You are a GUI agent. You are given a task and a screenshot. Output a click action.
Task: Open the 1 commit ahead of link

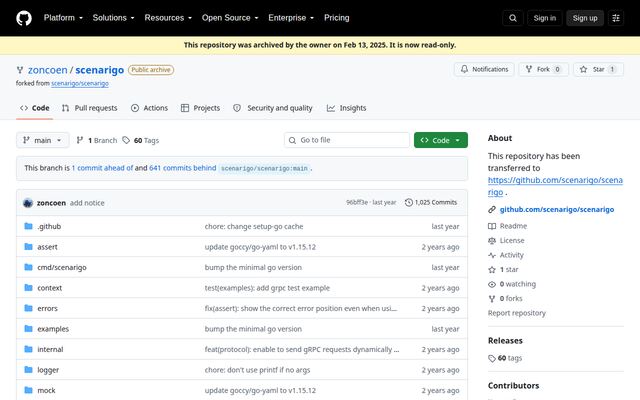[102, 168]
